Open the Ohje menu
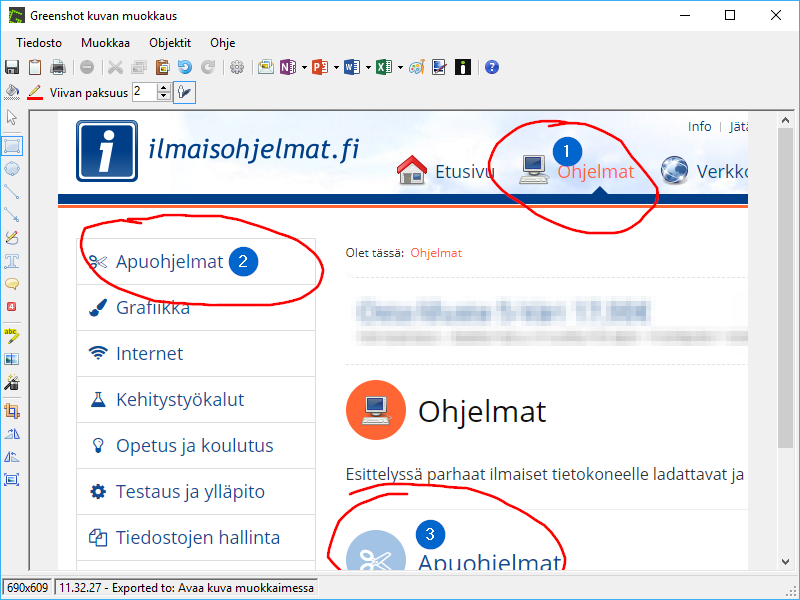The height and width of the screenshot is (600, 800). tap(222, 43)
